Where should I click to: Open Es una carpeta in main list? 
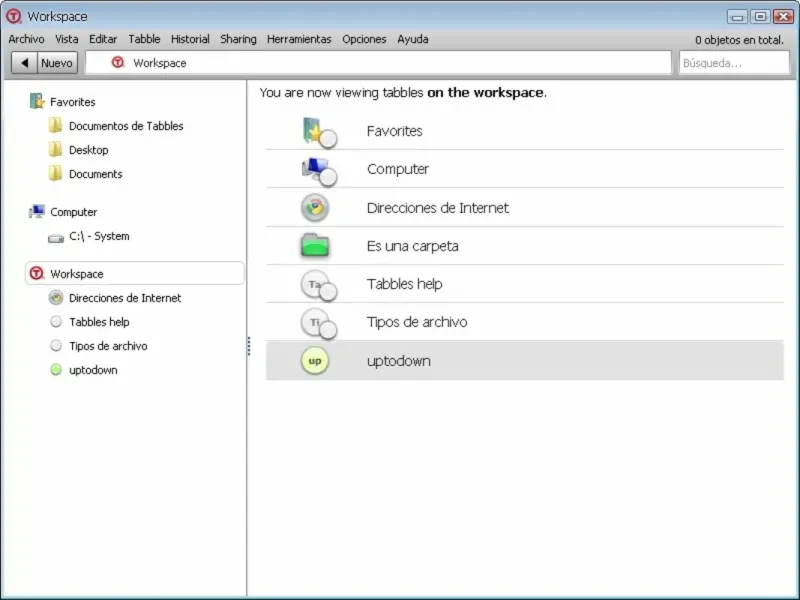(524, 246)
